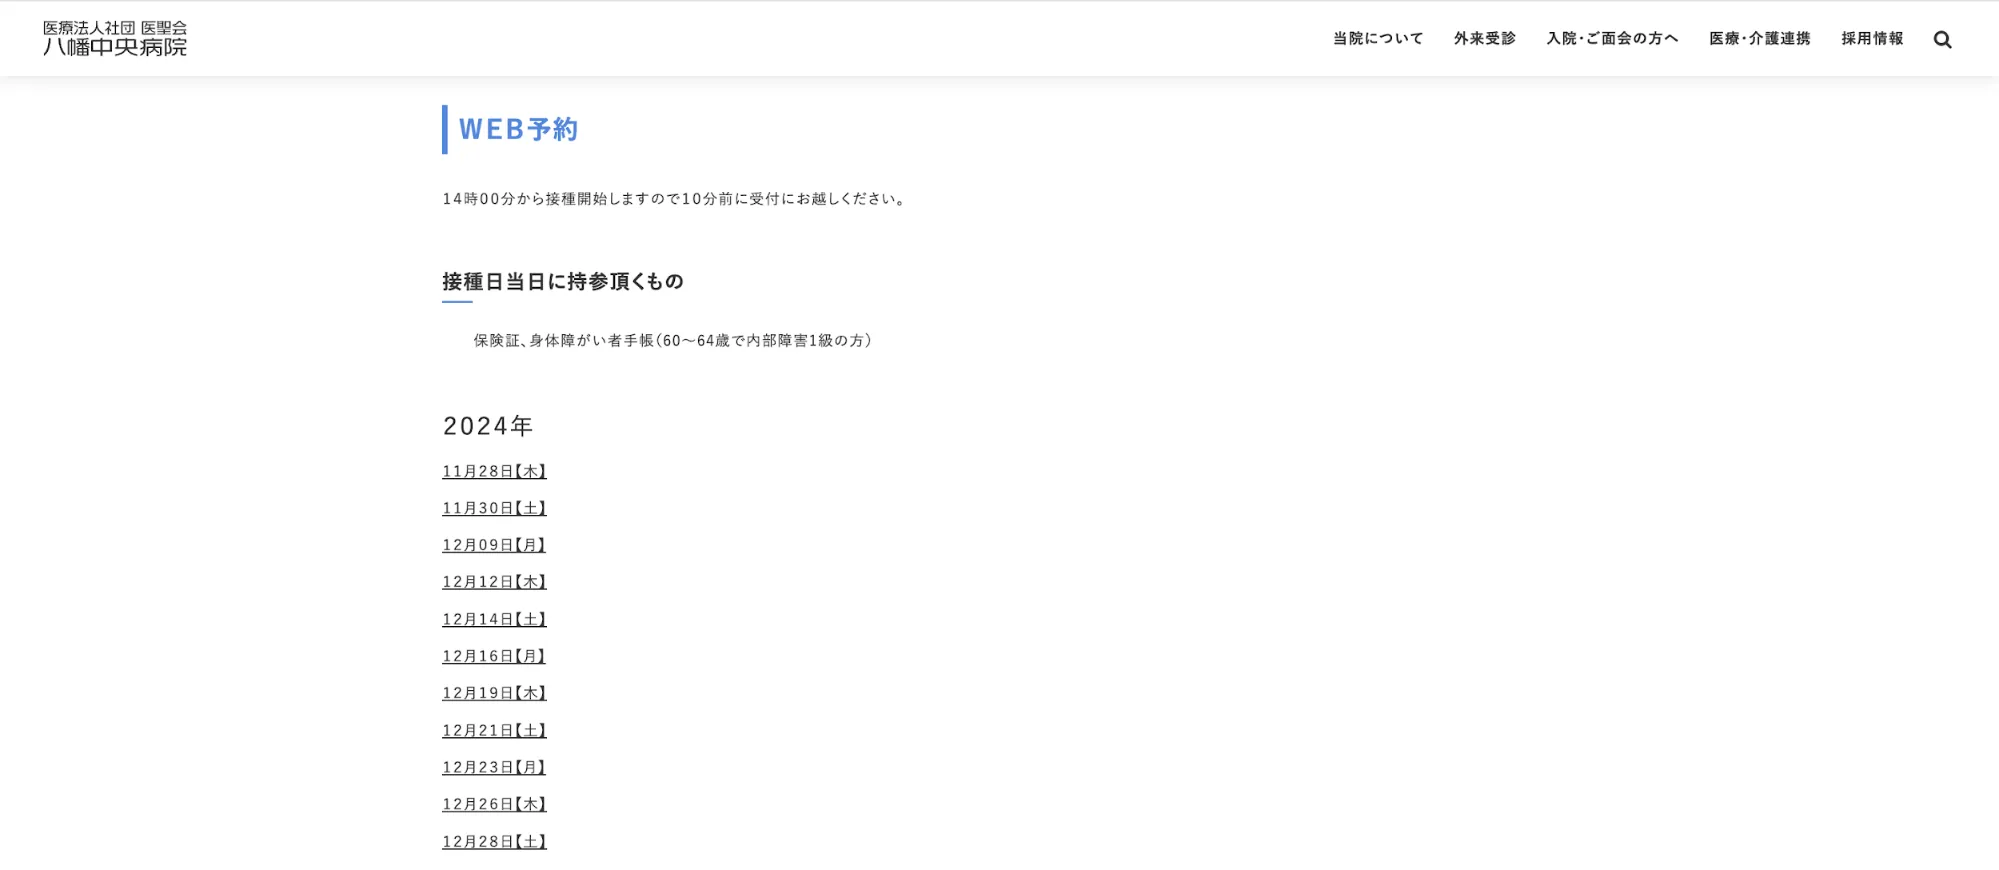Select the 11月28日【木】 reservation date
1999x870 pixels.
pos(494,471)
